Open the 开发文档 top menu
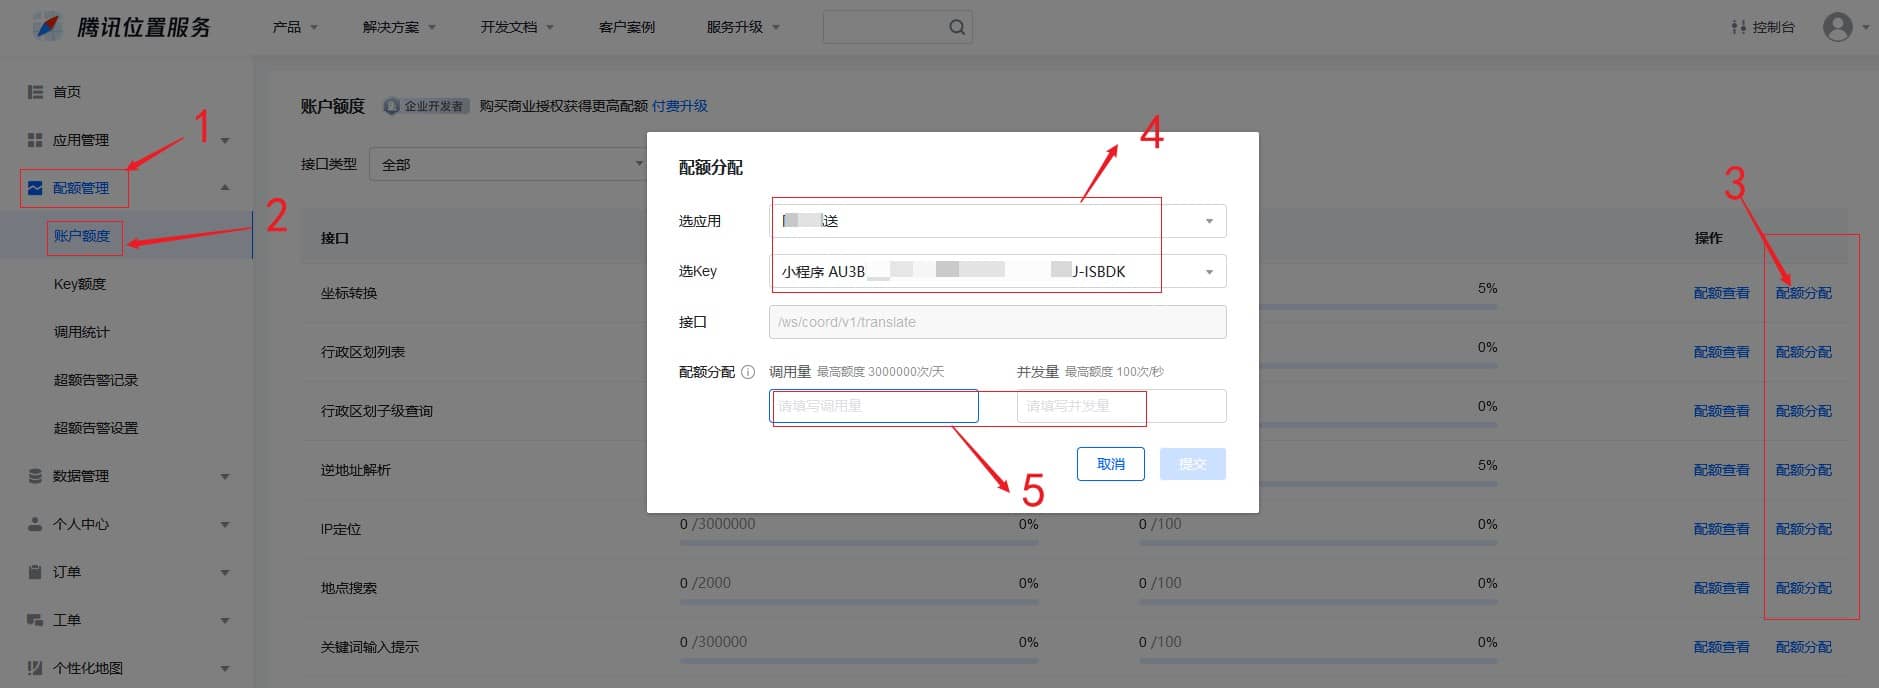Viewport: 1879px width, 688px height. pyautogui.click(x=516, y=27)
